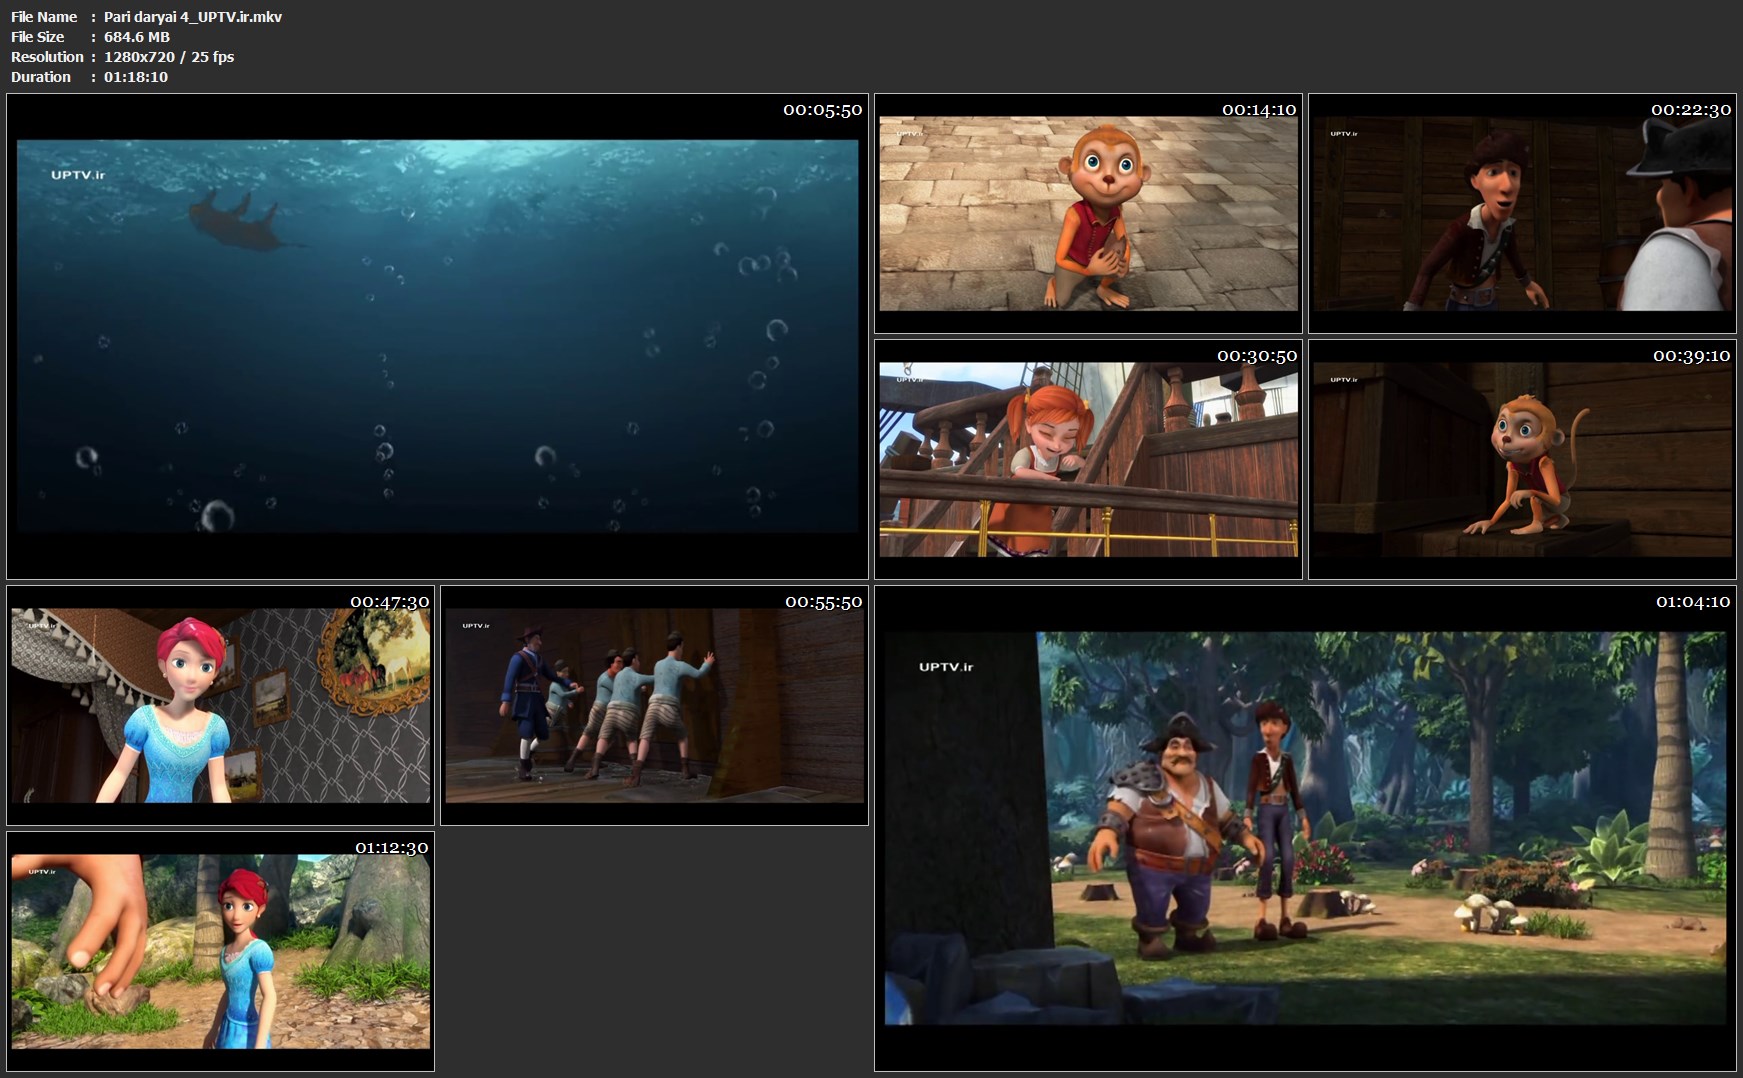Click the 00:55:50 timestamp
This screenshot has width=1743, height=1078.
(x=823, y=602)
